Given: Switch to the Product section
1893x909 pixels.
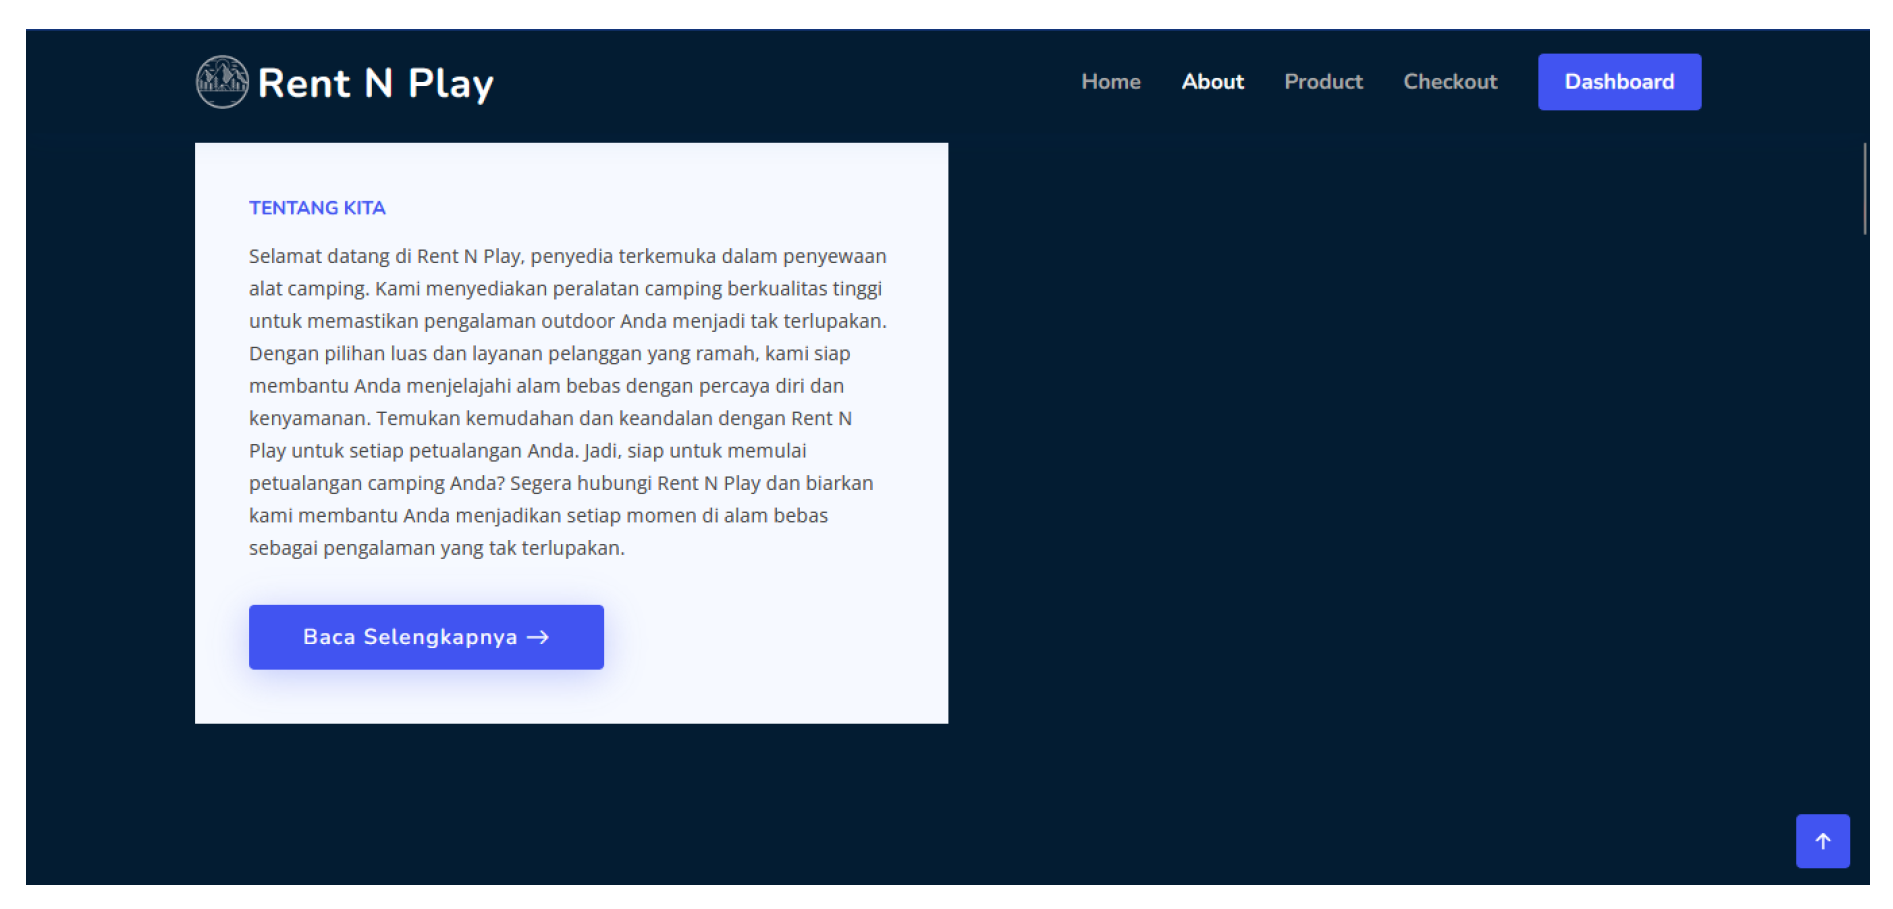Looking at the screenshot, I should (1323, 81).
